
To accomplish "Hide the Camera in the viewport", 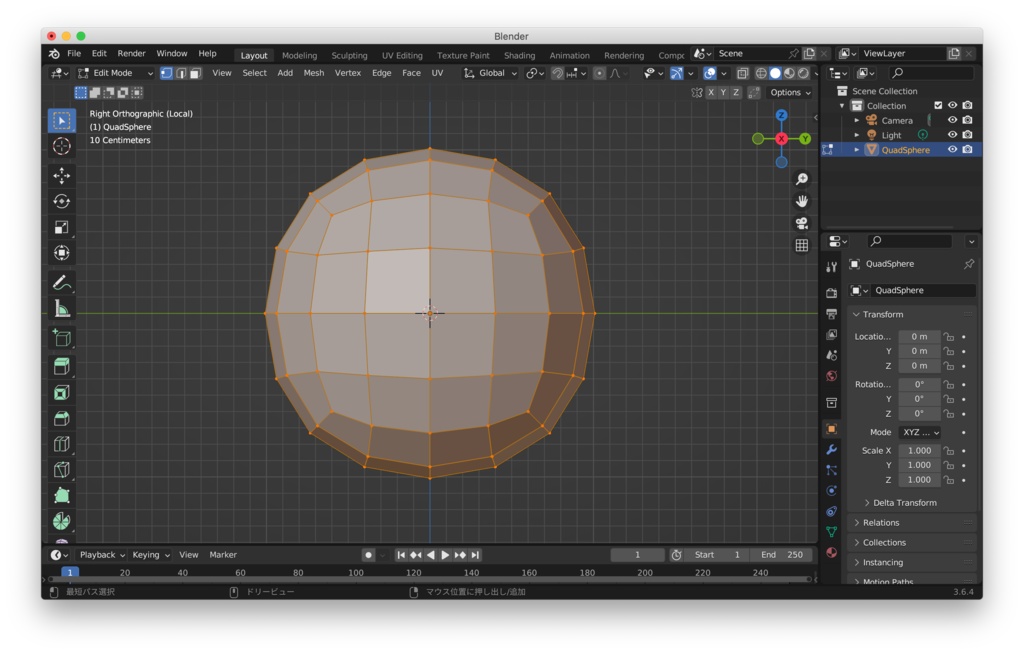I will point(953,119).
